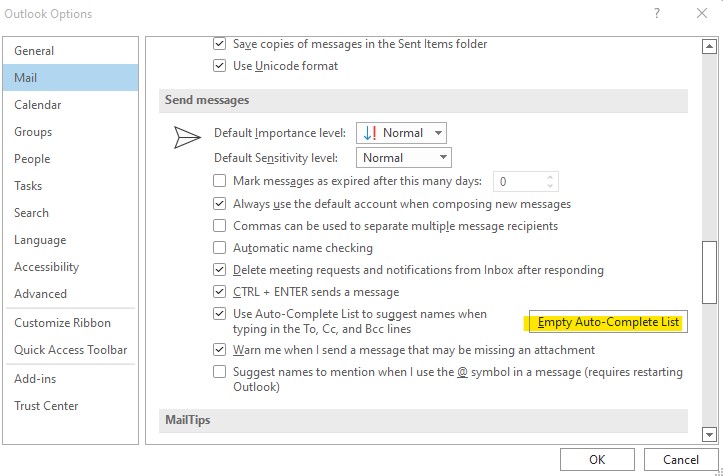Toggle Delete meeting requests after responding

(219, 269)
